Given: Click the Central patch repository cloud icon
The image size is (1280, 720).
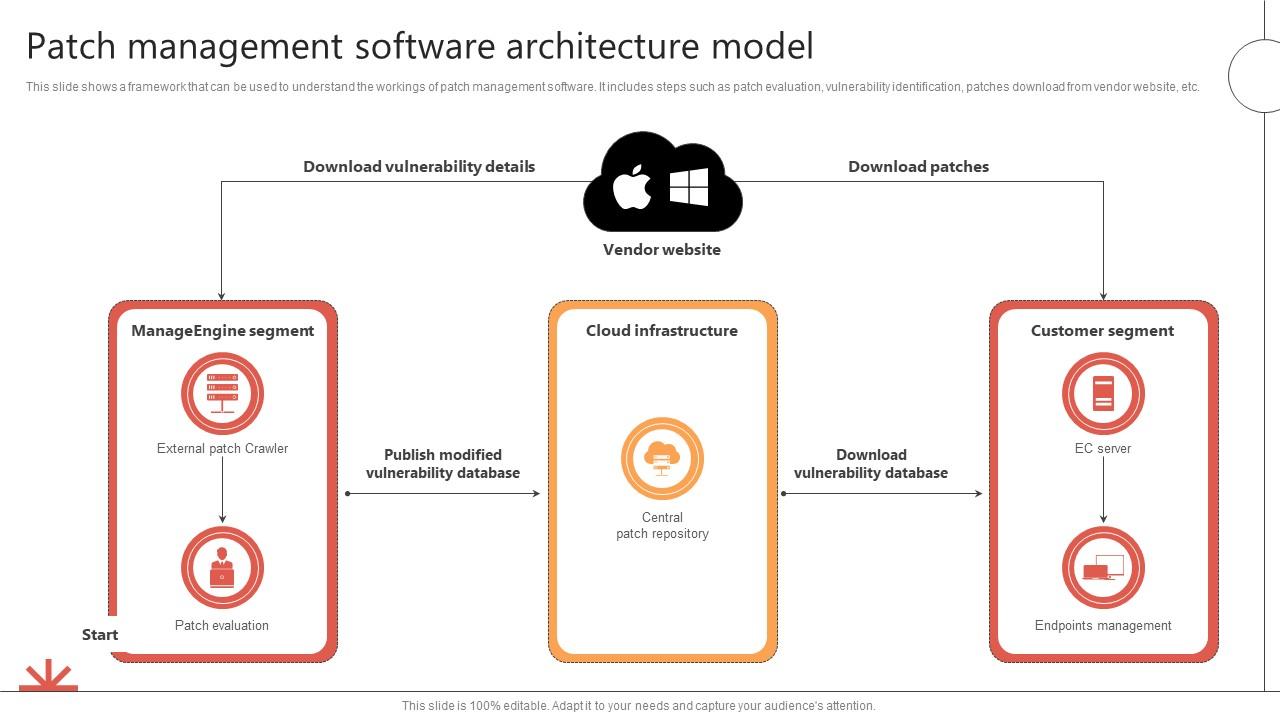Looking at the screenshot, I should tap(662, 459).
